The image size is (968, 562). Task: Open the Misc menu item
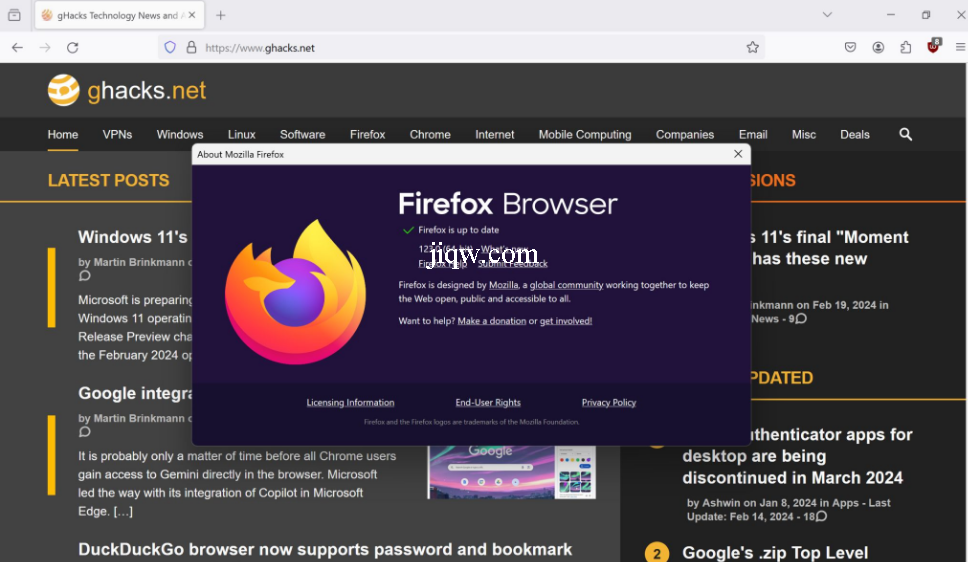(x=804, y=135)
